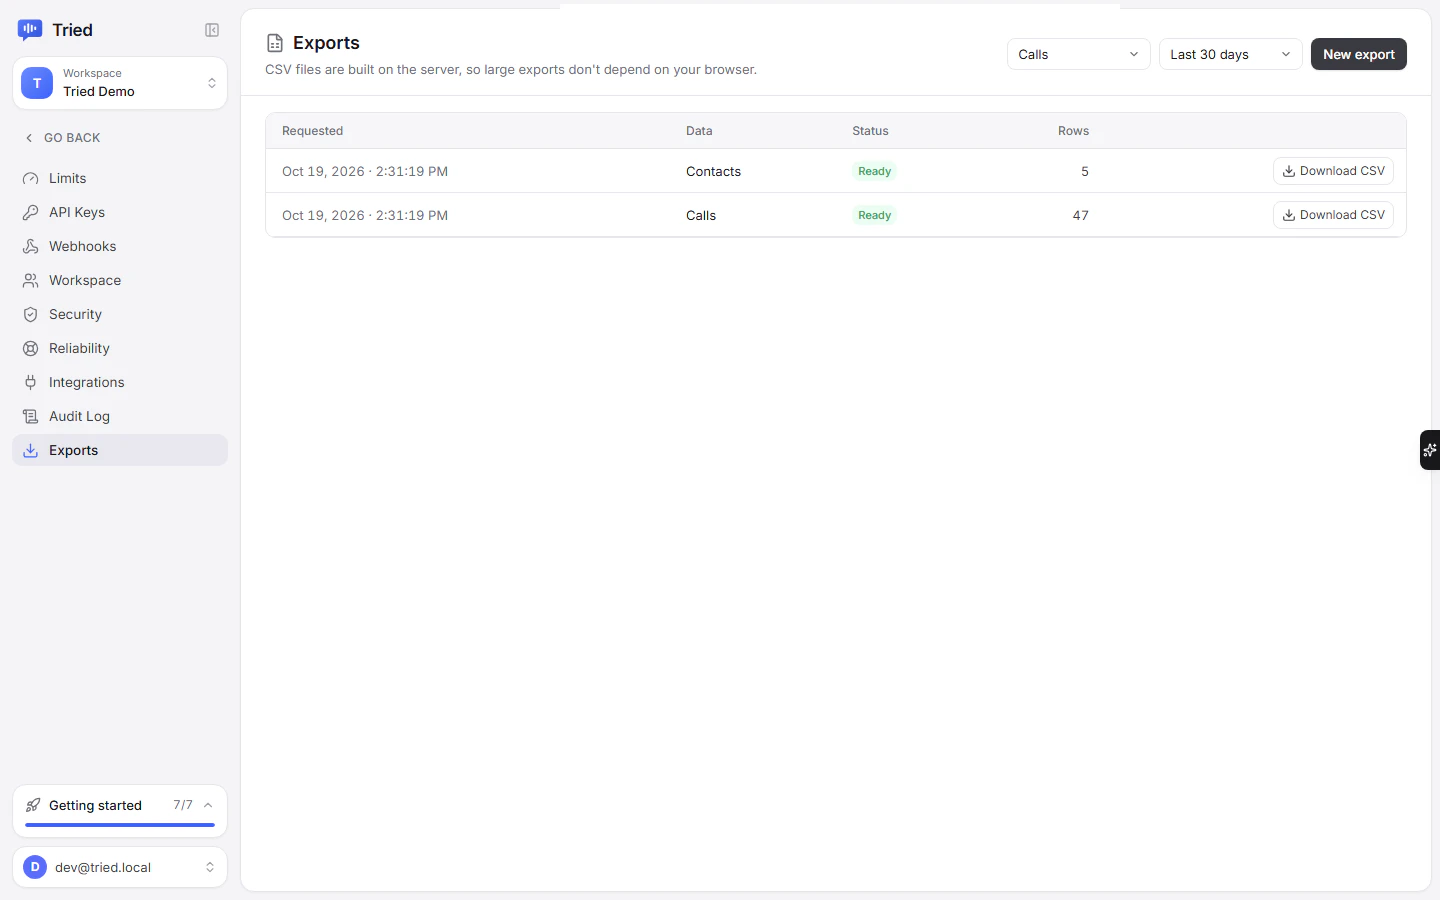Click the GO BACK link
Image resolution: width=1440 pixels, height=900 pixels.
click(x=62, y=138)
